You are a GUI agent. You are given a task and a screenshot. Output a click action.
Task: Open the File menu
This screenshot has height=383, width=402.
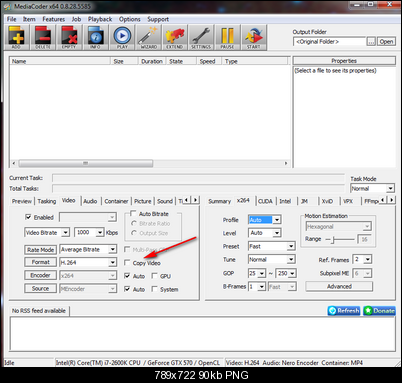(x=12, y=19)
